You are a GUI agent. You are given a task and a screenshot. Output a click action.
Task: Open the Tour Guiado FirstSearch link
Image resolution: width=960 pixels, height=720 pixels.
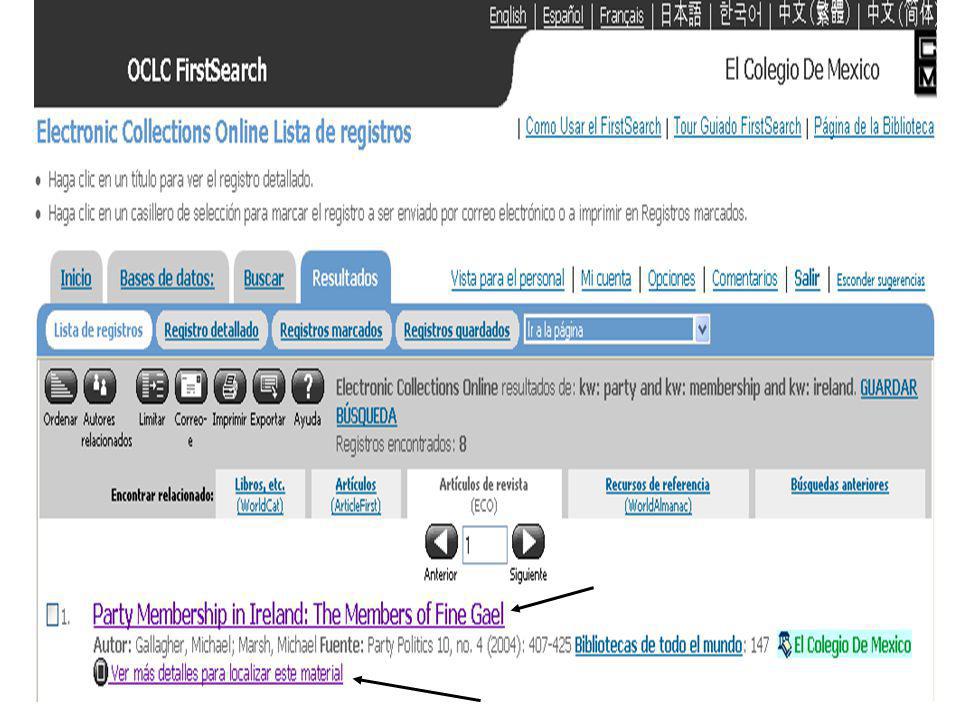coord(737,127)
